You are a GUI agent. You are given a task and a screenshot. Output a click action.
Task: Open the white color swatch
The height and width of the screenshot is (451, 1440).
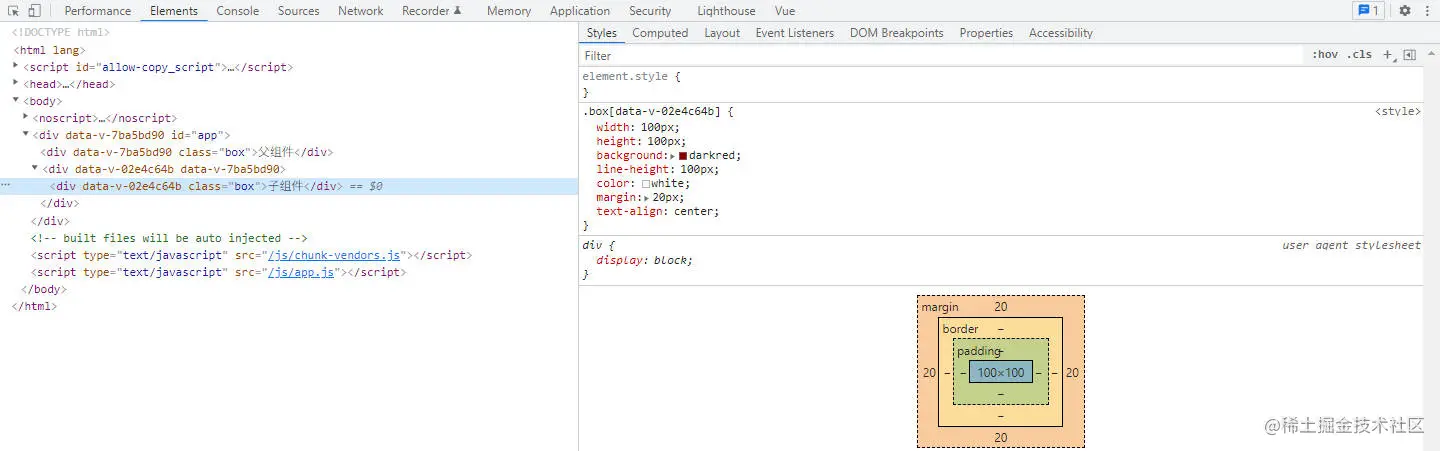pos(646,184)
